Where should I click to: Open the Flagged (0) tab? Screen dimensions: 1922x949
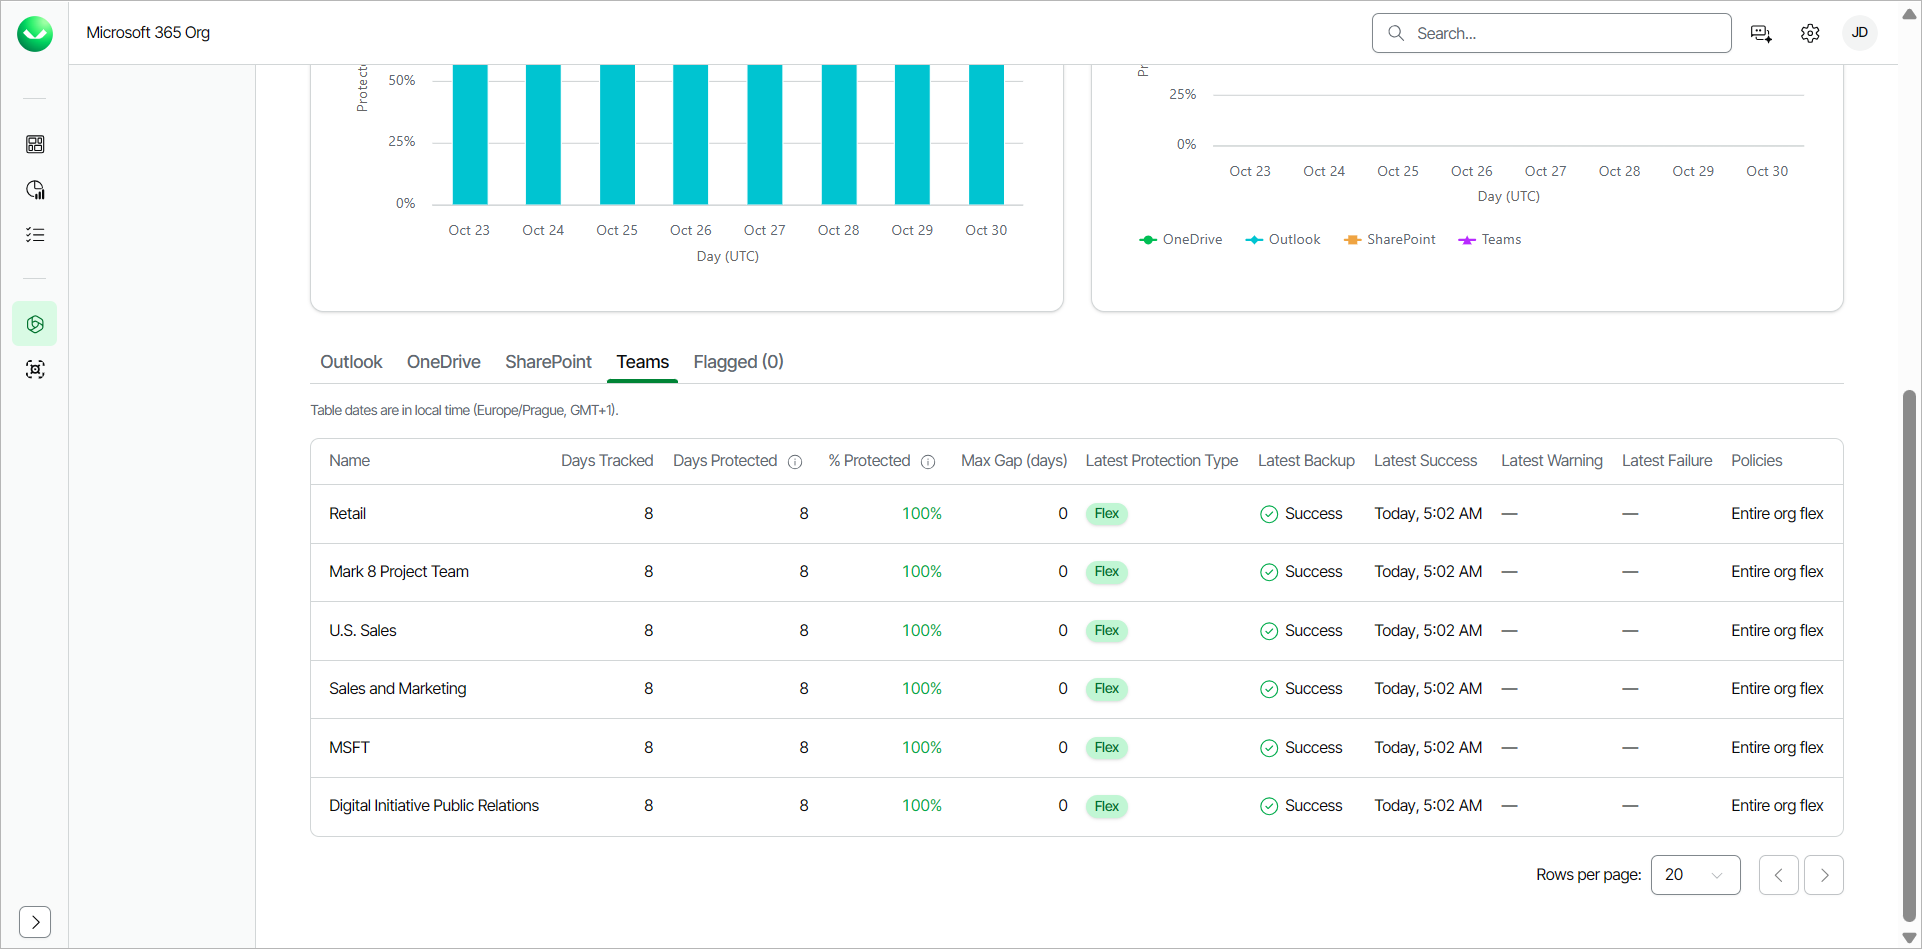739,362
